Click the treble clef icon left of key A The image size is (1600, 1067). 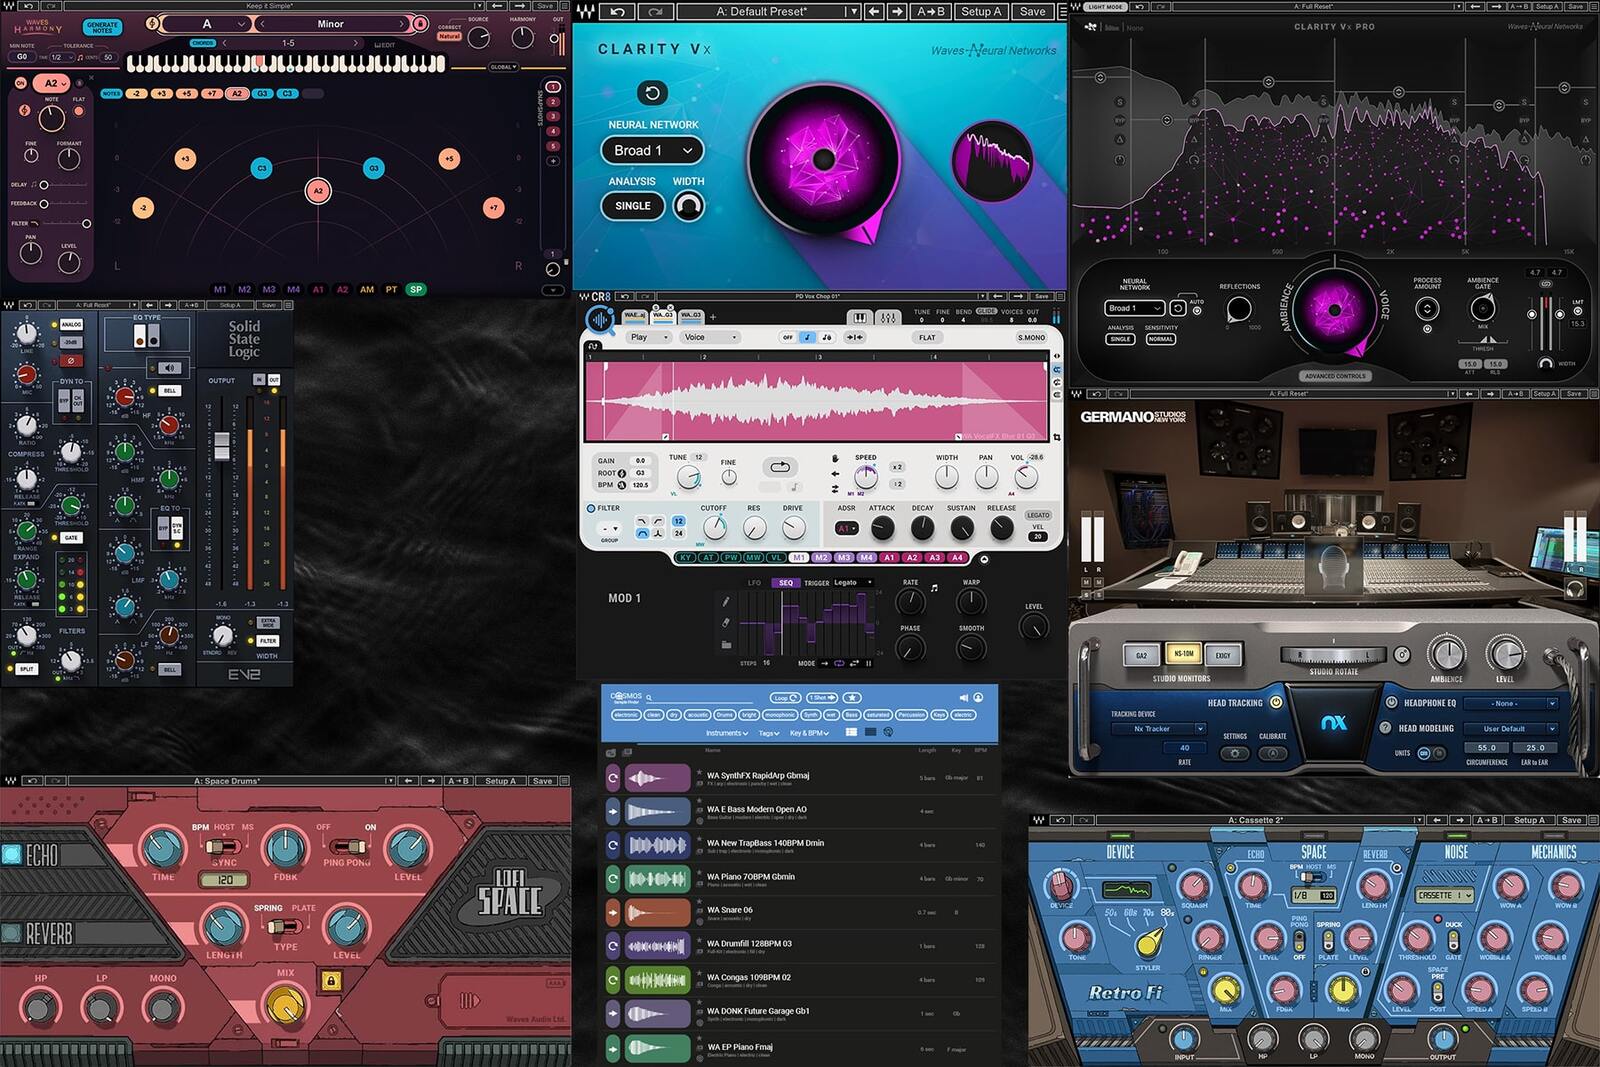(x=154, y=23)
